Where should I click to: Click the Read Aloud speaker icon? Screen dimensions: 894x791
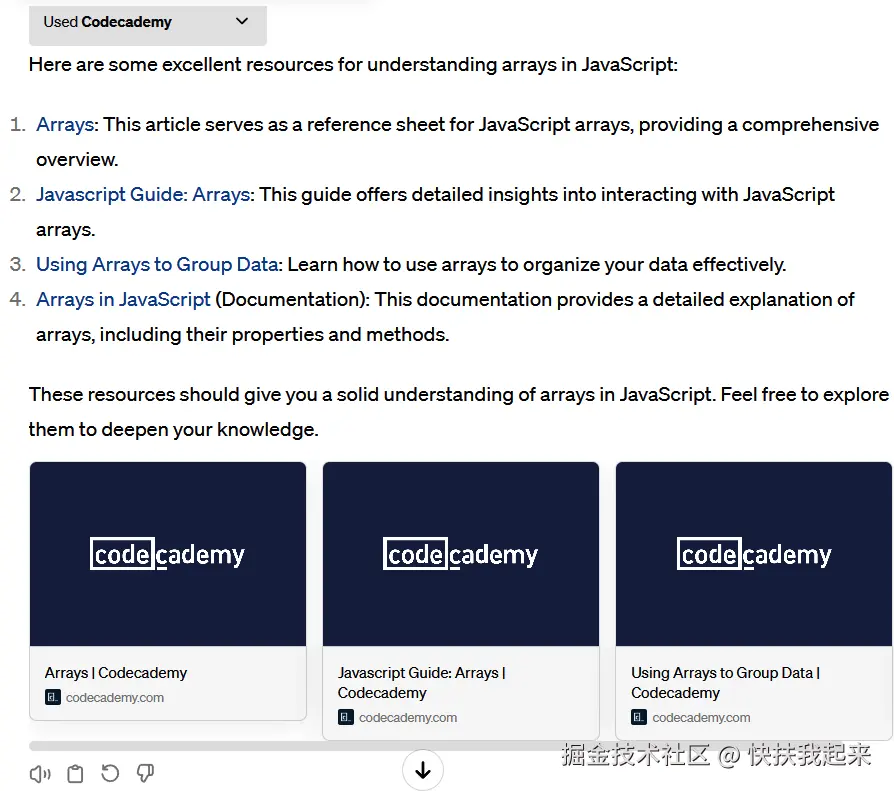click(40, 774)
